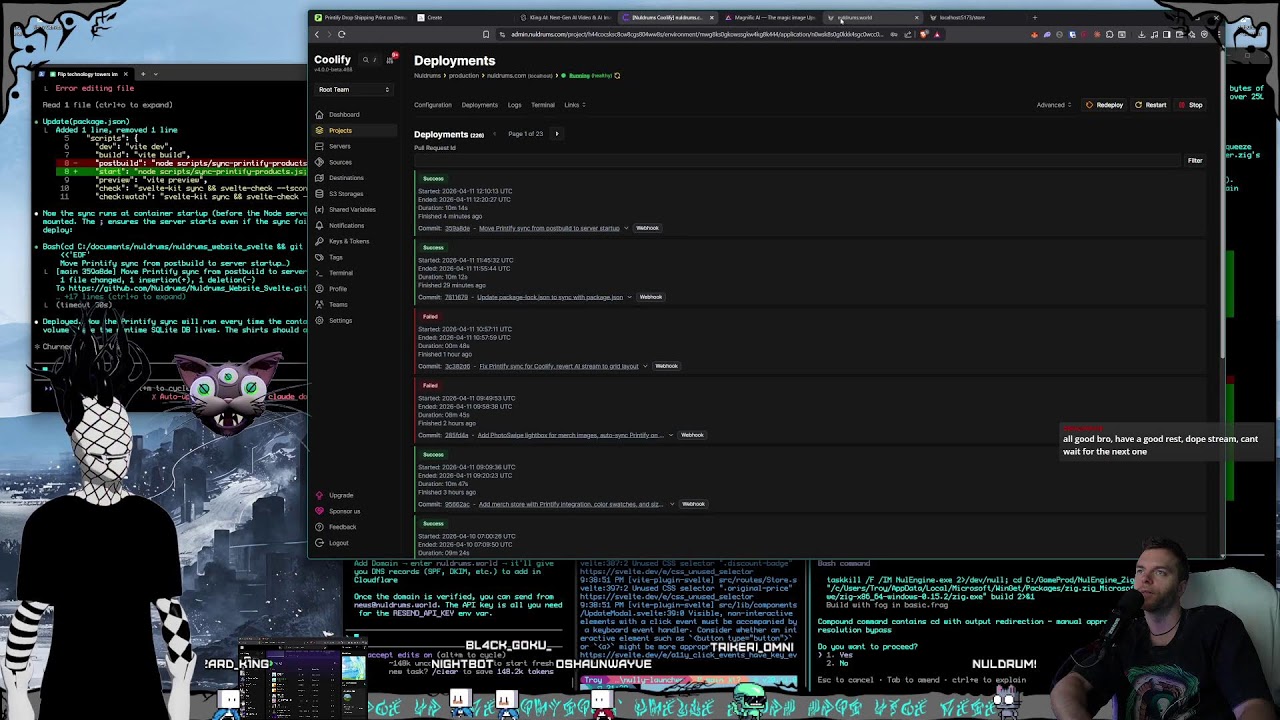Open Servers section in Coolify sidebar
1280x720 pixels.
340,146
